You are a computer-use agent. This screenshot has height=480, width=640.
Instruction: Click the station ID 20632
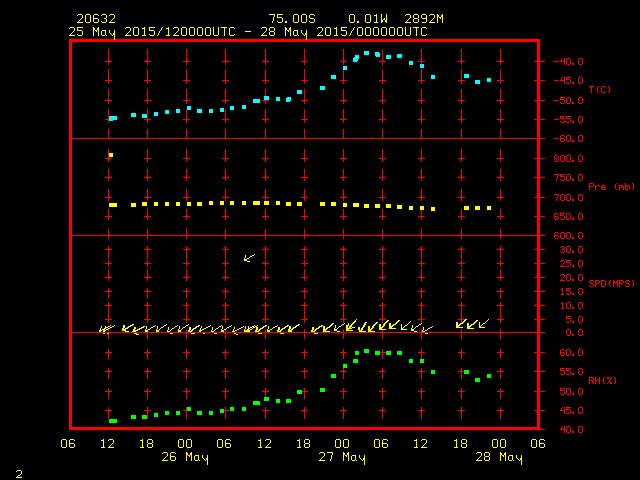(x=93, y=19)
